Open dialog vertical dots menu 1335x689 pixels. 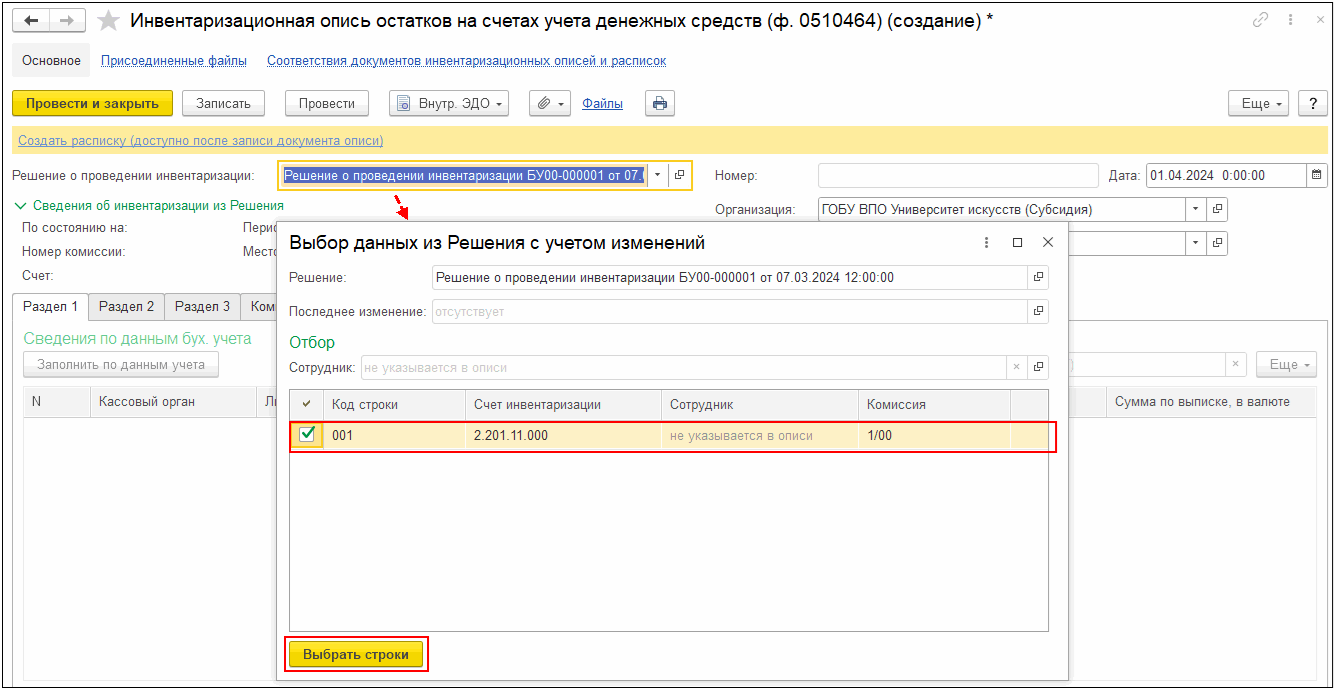[x=987, y=242]
